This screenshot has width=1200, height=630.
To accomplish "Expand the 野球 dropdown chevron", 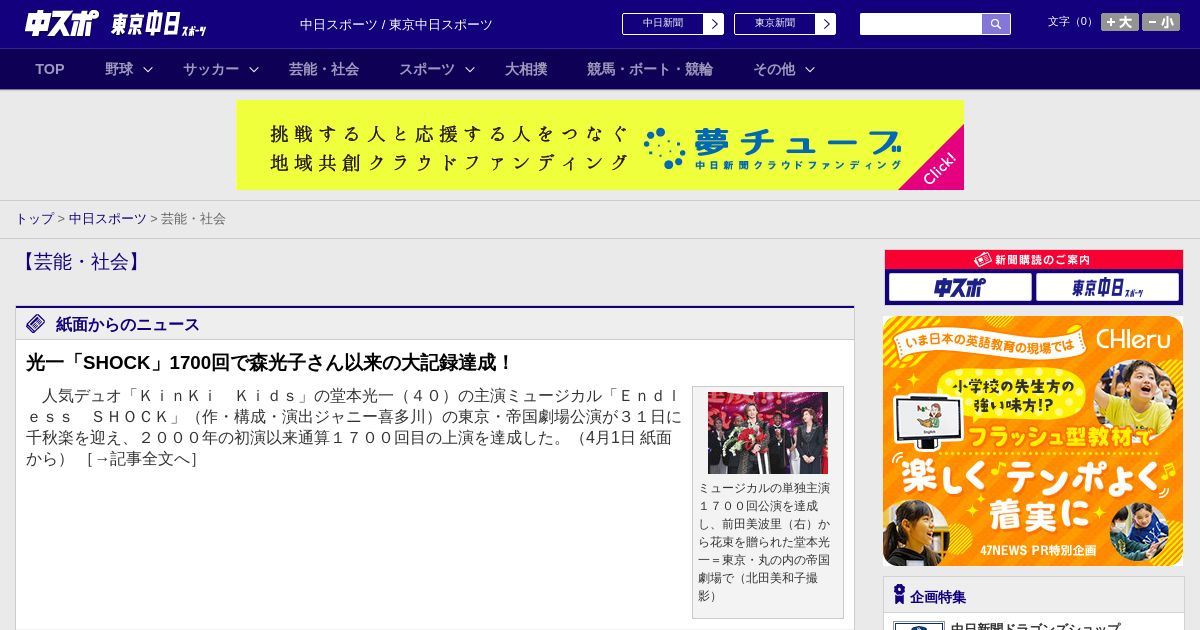I will [x=148, y=69].
